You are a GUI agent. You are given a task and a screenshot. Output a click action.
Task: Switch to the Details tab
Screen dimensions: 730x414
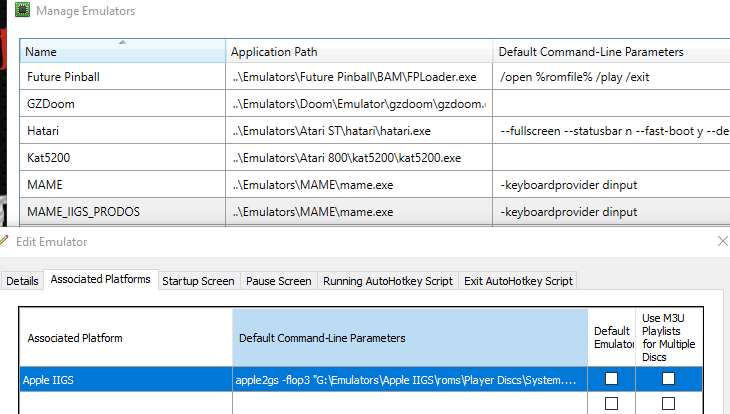click(x=22, y=281)
